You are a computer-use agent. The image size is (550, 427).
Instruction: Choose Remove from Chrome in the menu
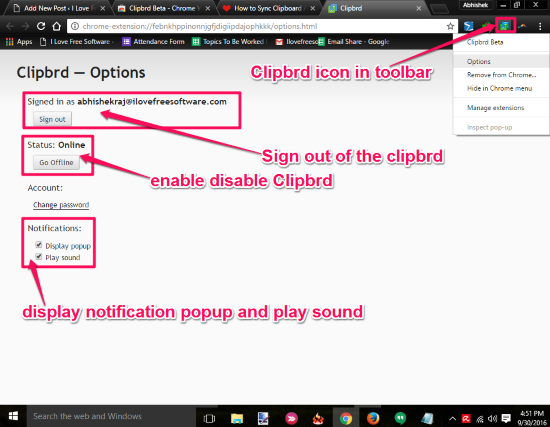[501, 75]
